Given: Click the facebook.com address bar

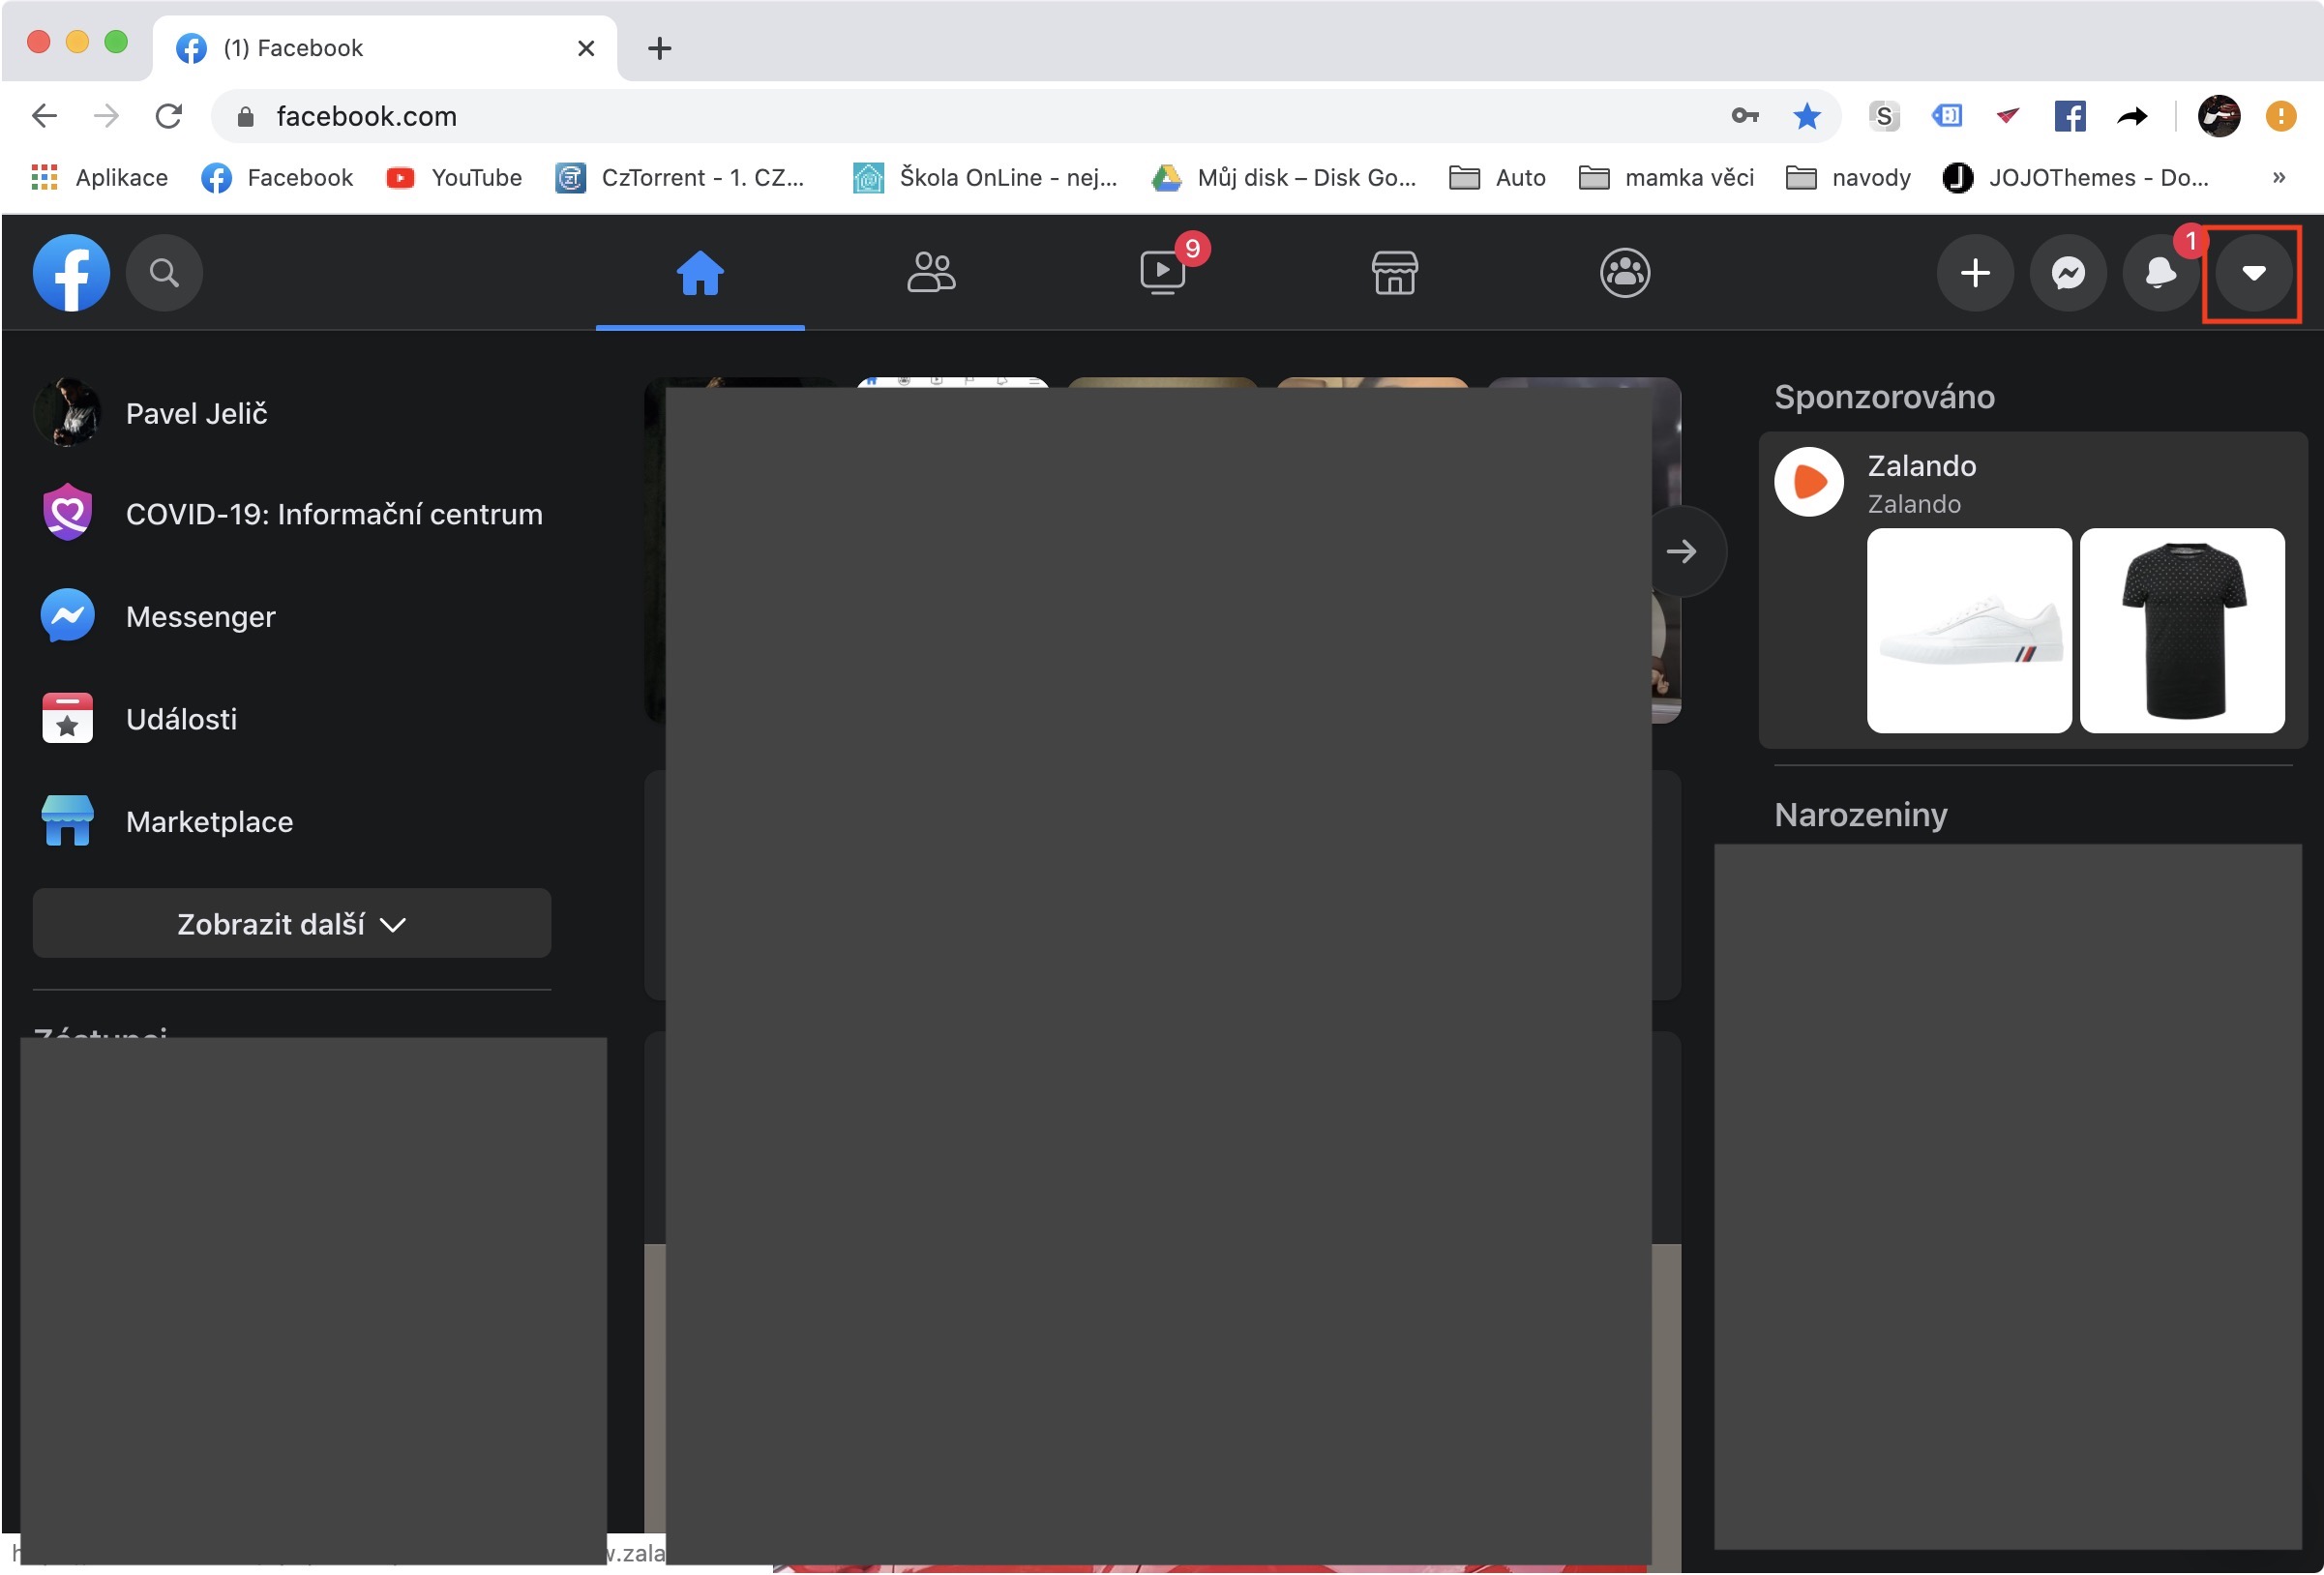Looking at the screenshot, I should click(x=900, y=117).
